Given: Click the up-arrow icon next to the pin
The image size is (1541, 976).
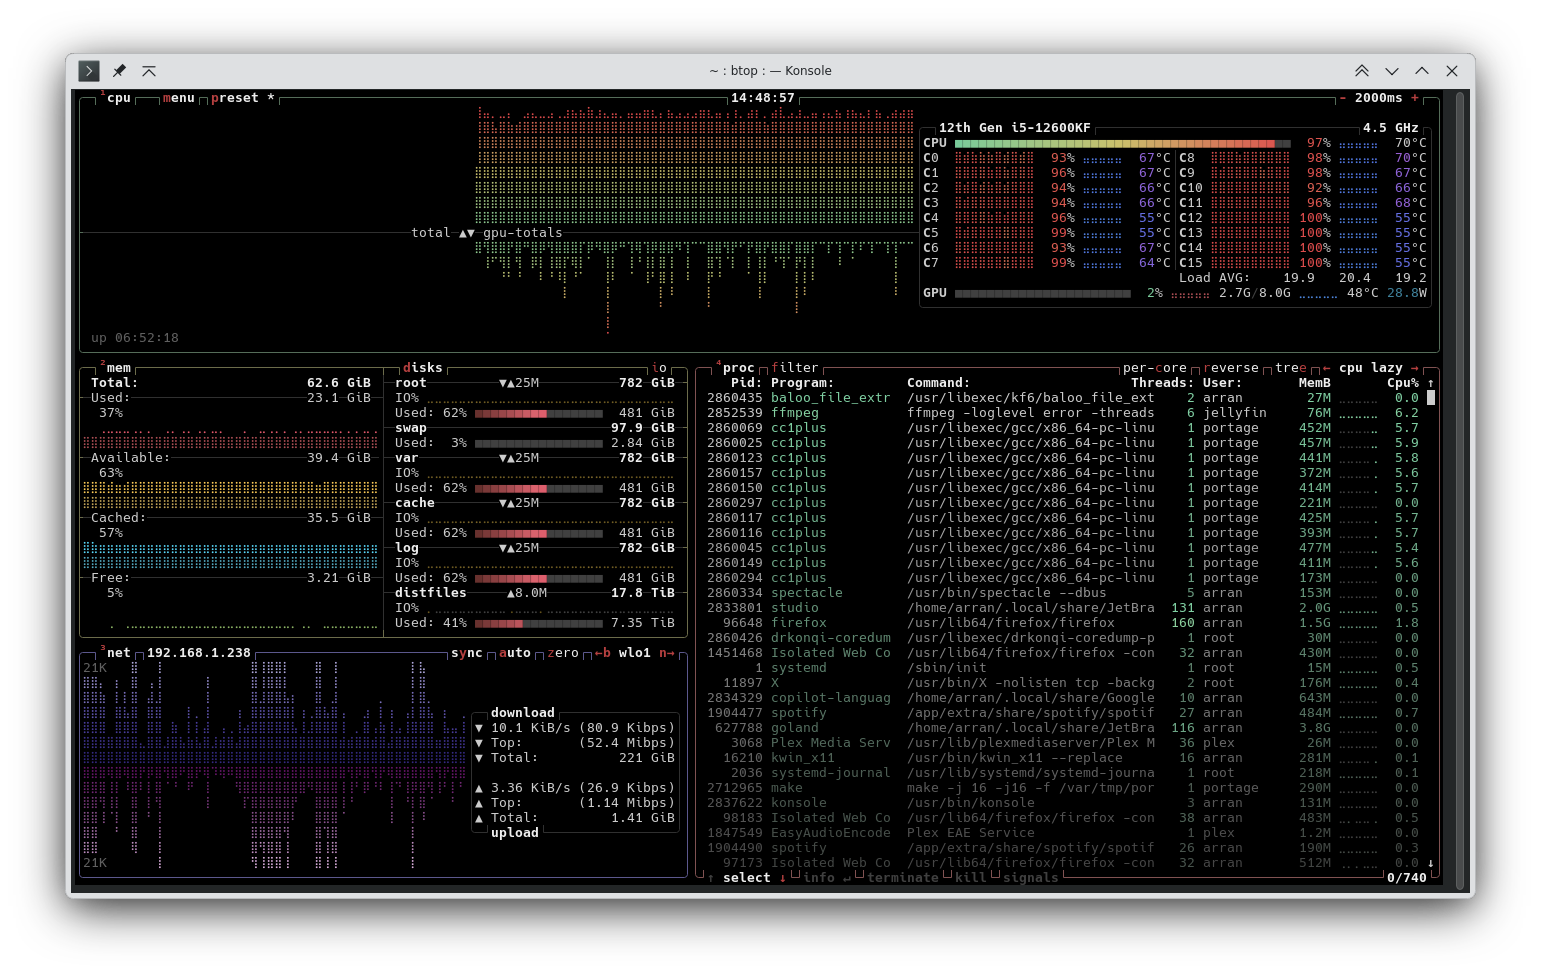Looking at the screenshot, I should [149, 71].
